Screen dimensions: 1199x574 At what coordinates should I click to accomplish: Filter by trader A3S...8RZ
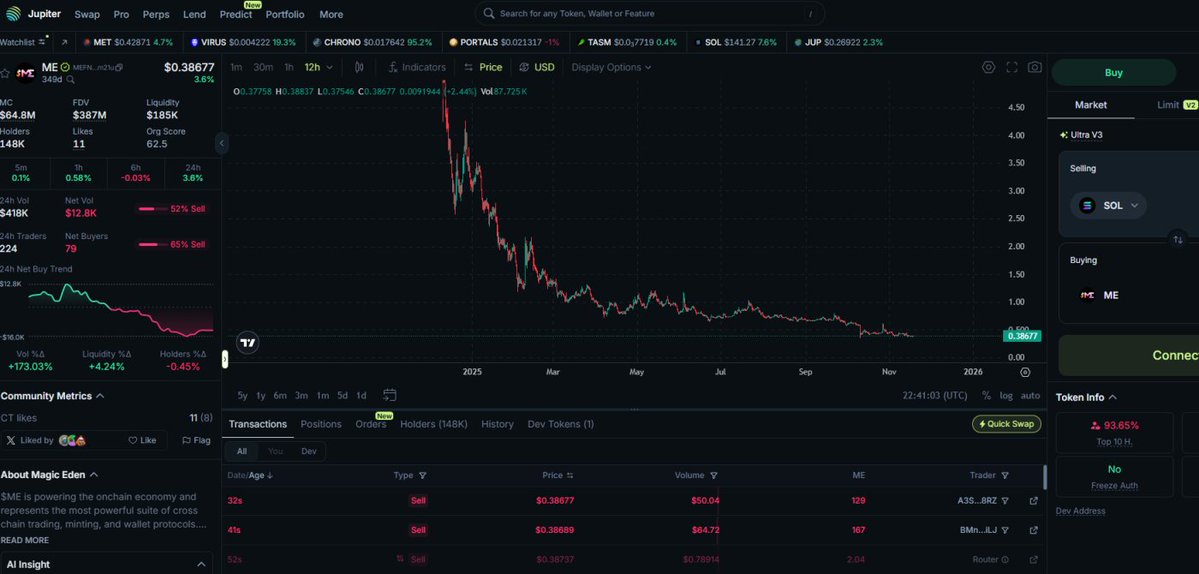coord(1005,501)
